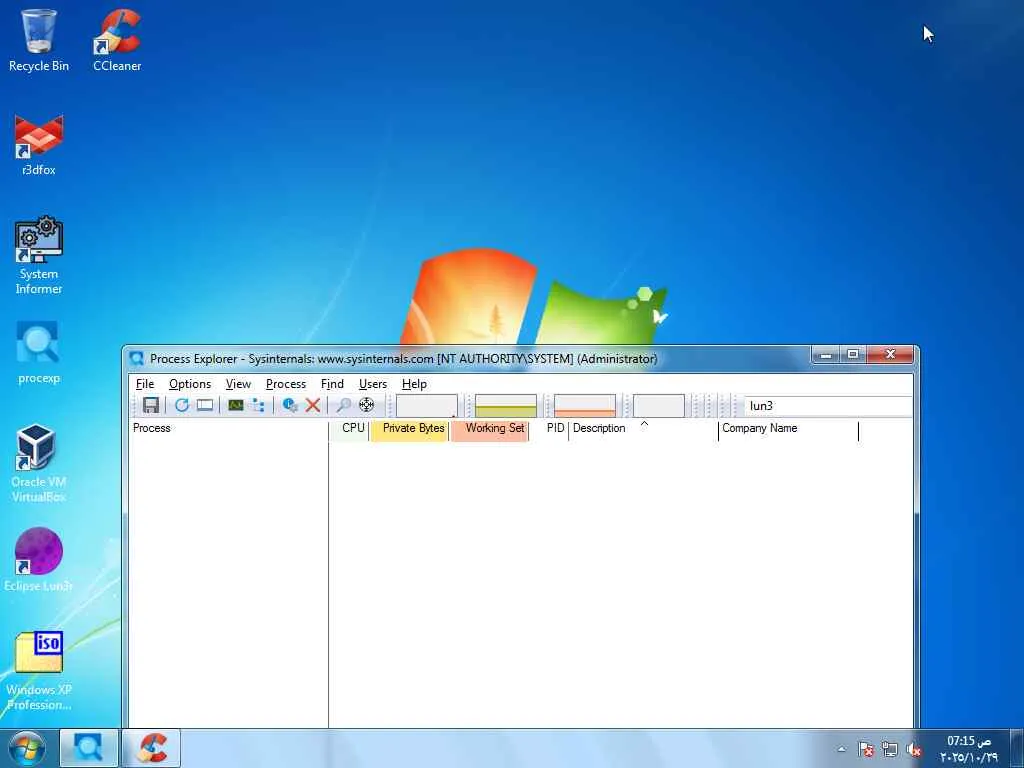Sort by the PID column header
The width and height of the screenshot is (1024, 768).
pyautogui.click(x=549, y=428)
